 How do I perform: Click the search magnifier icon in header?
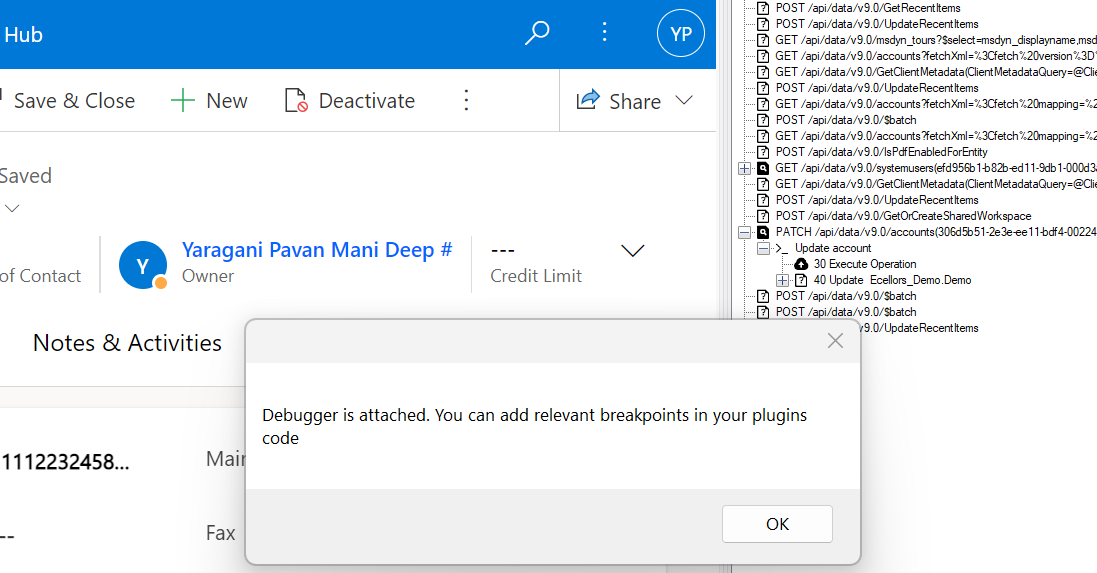(537, 33)
